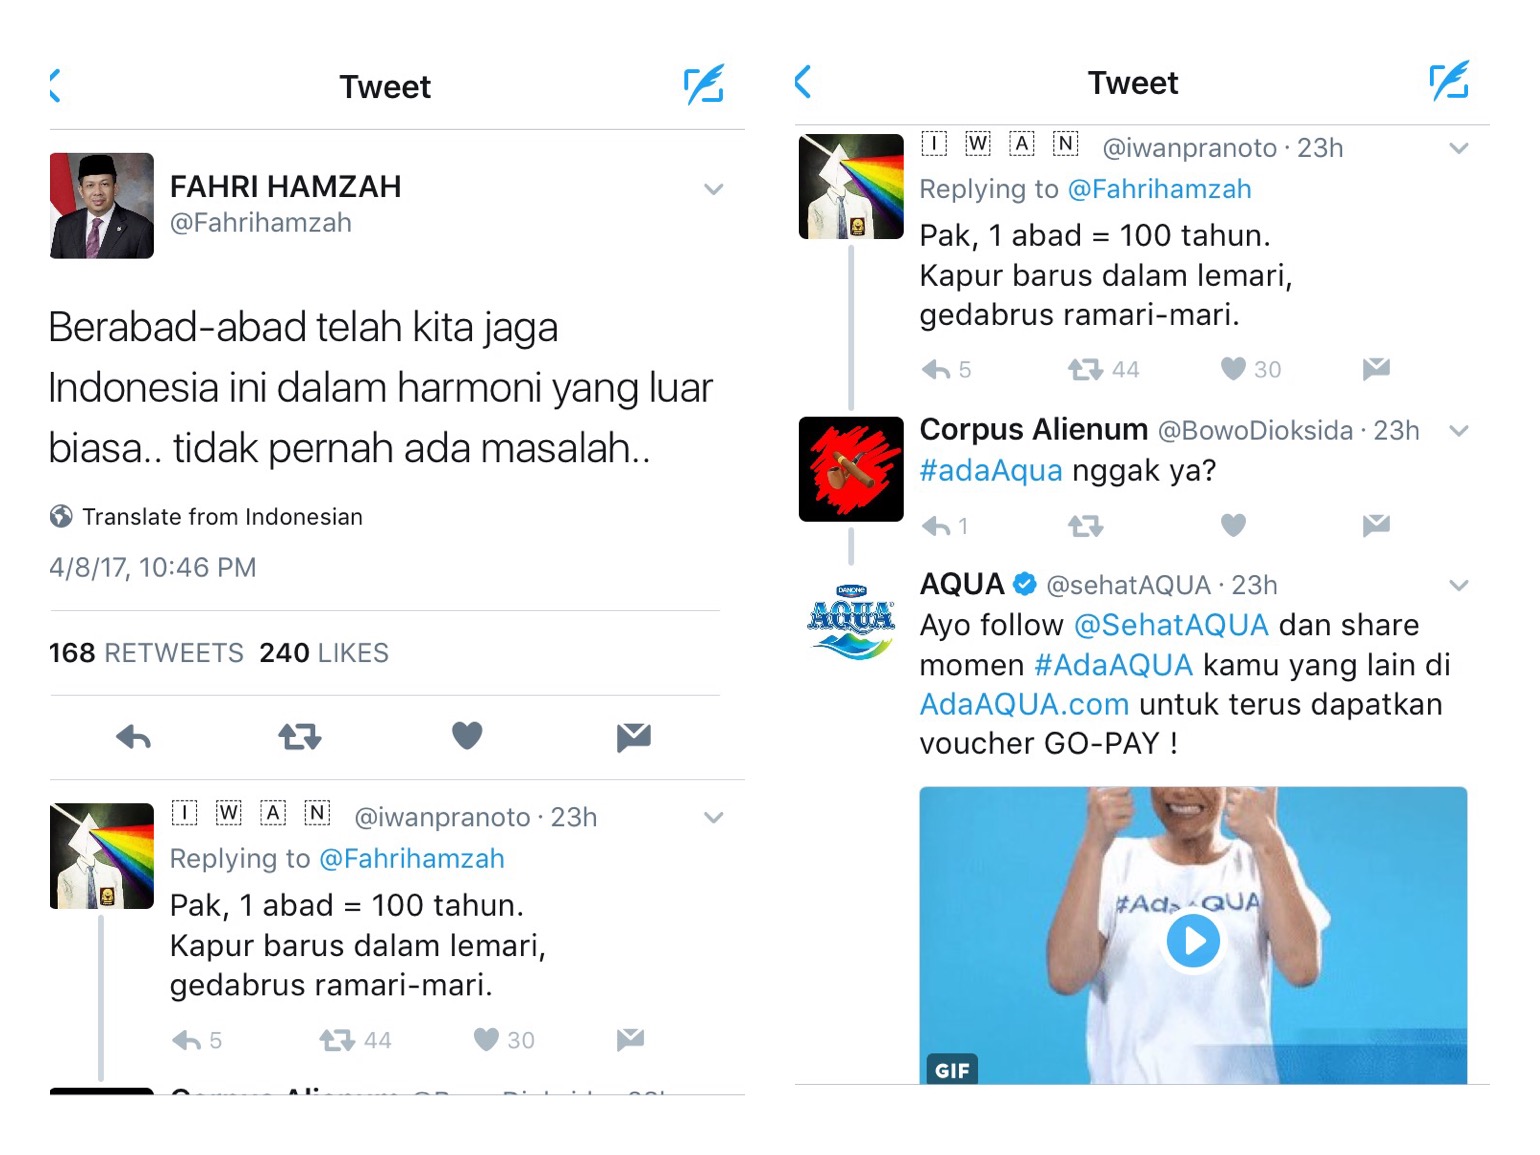Tap compose tweet icon in left screen

704,85
